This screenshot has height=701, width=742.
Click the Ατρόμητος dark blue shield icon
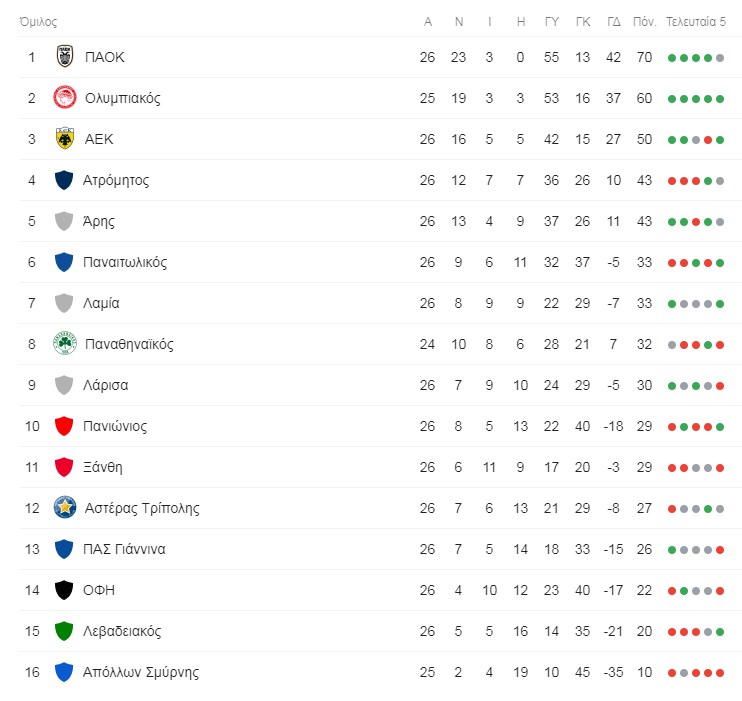click(64, 180)
